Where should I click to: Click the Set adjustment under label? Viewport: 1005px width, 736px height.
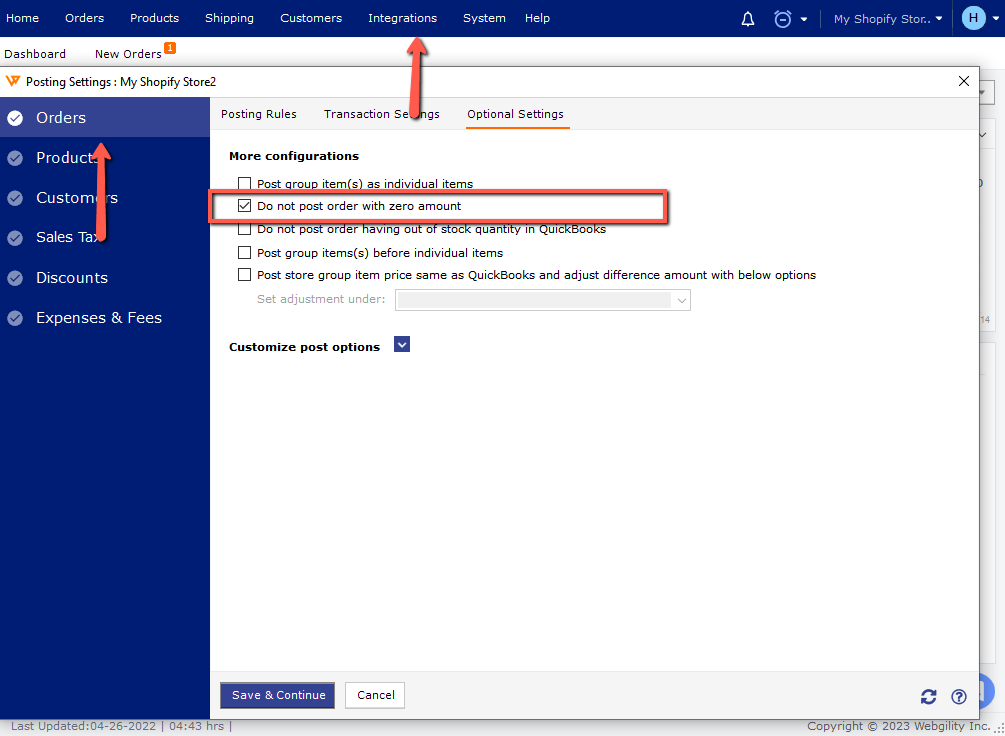pyautogui.click(x=321, y=299)
